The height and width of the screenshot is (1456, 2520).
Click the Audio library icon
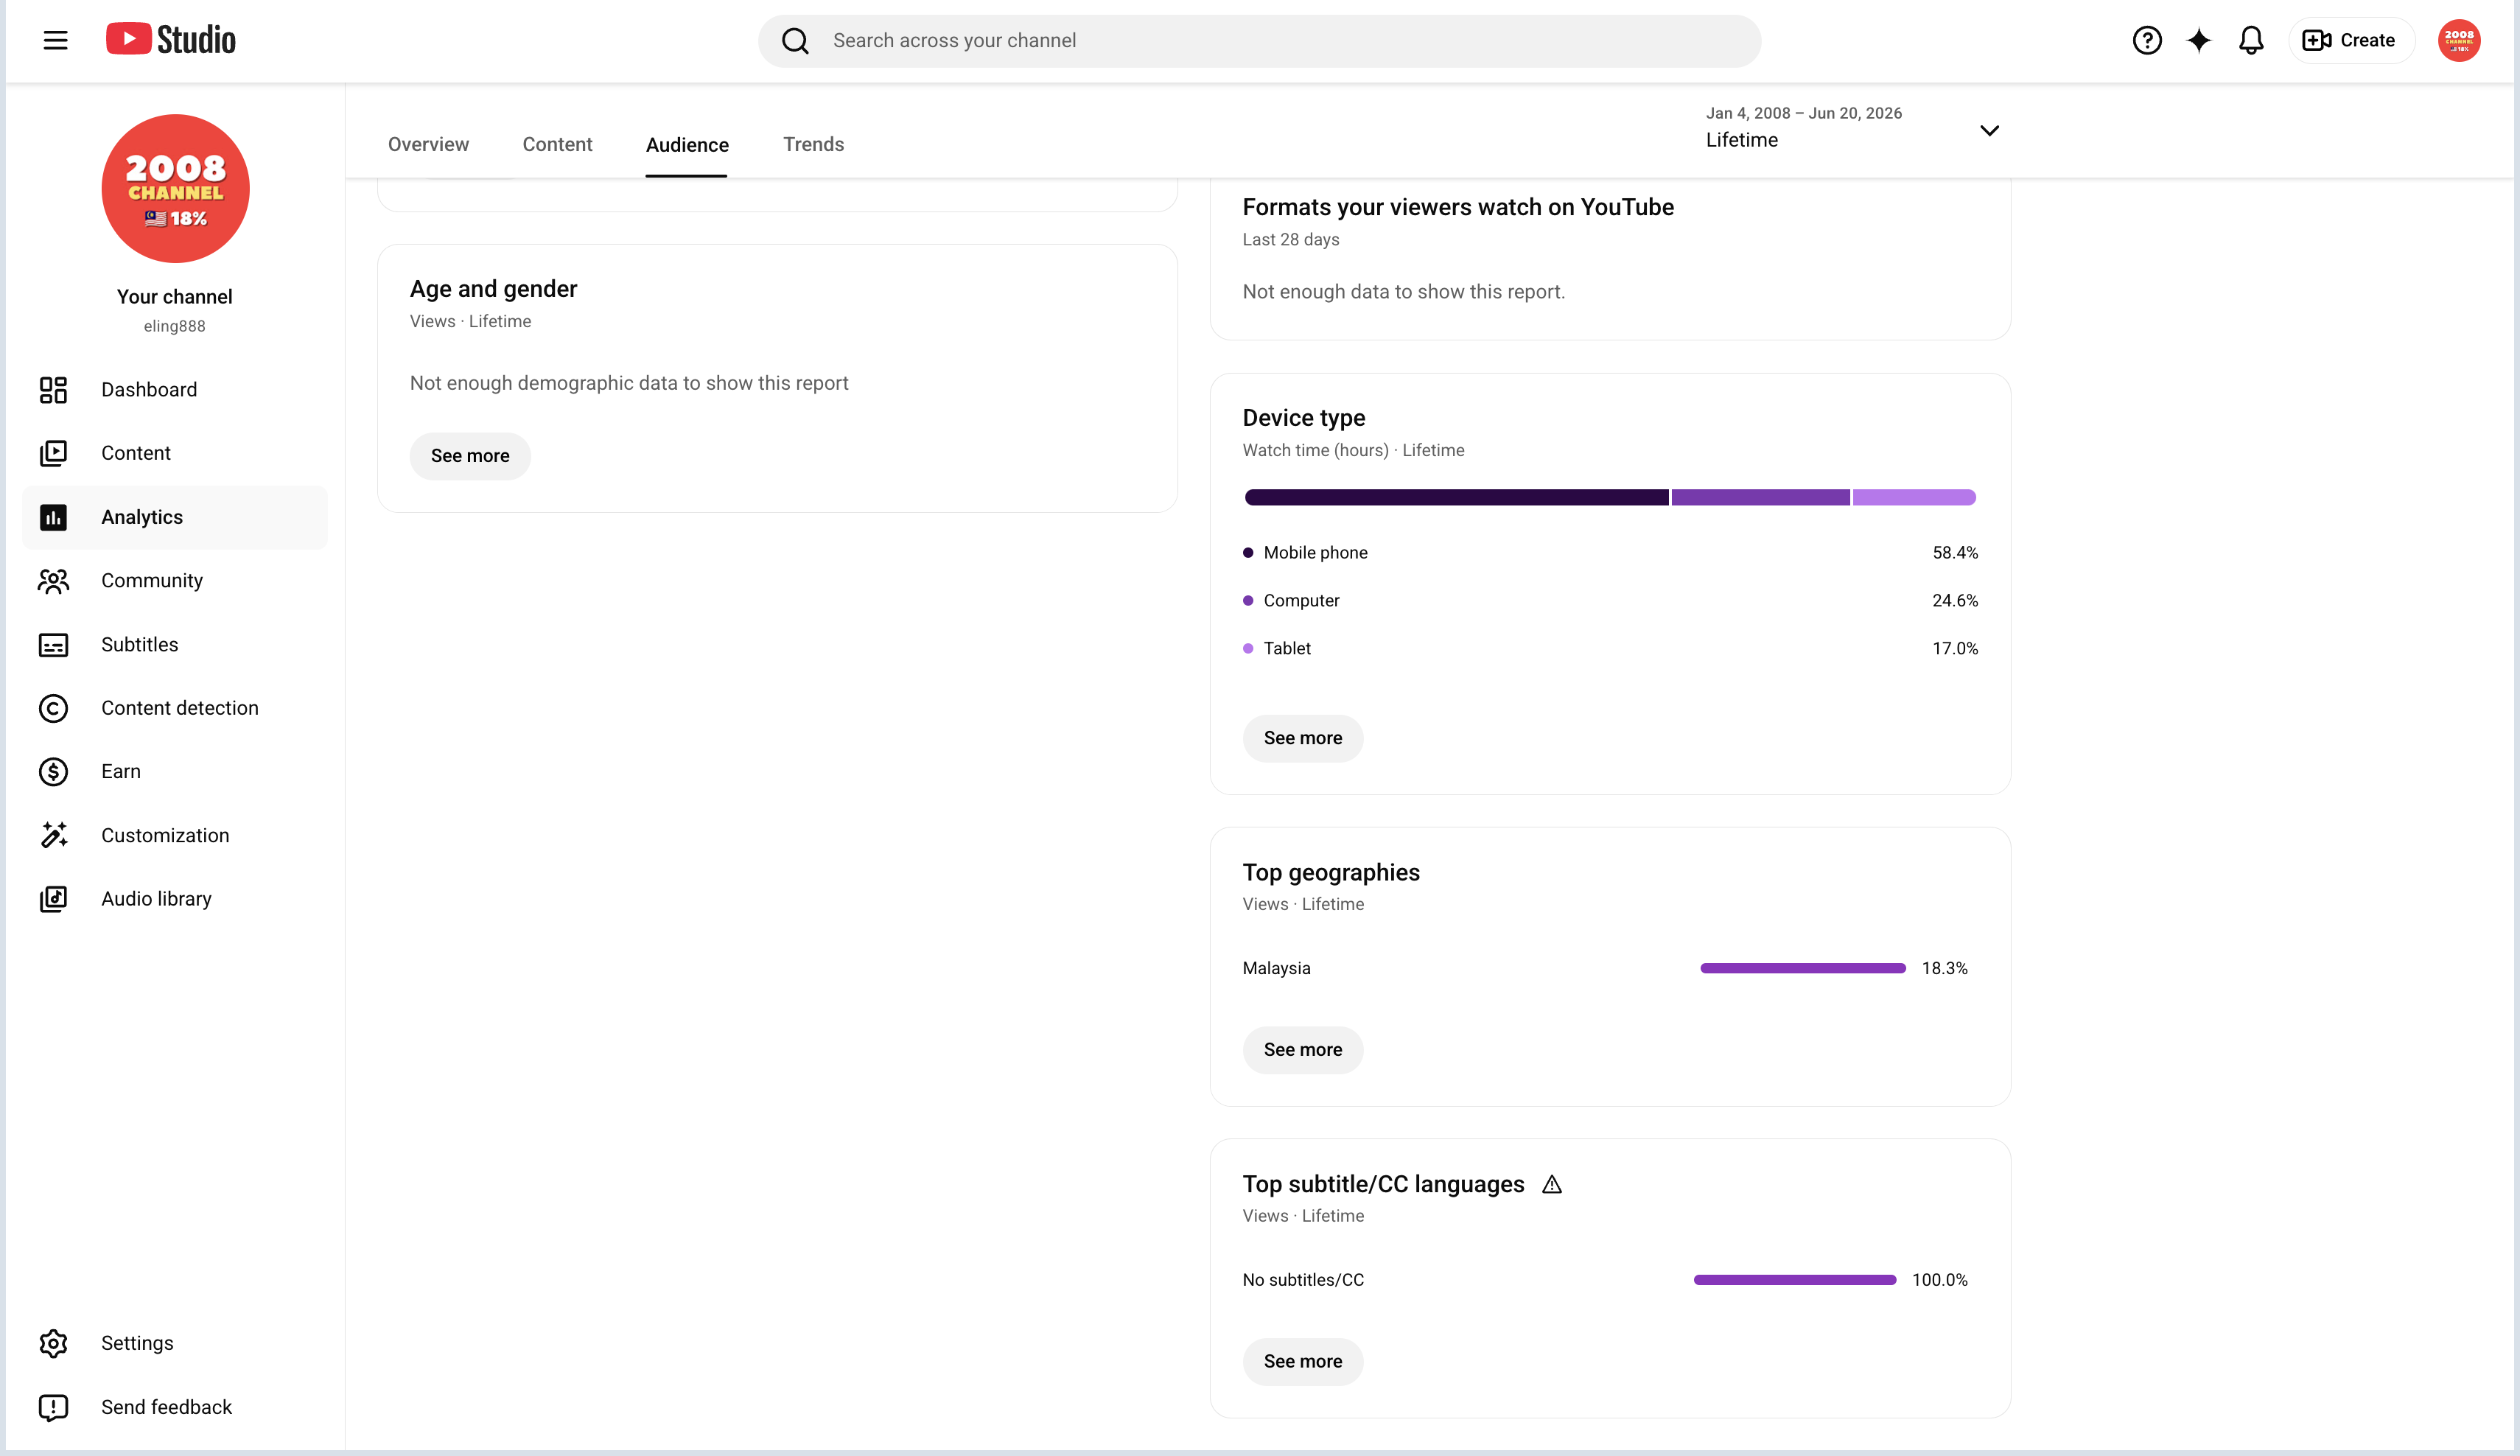click(x=53, y=899)
